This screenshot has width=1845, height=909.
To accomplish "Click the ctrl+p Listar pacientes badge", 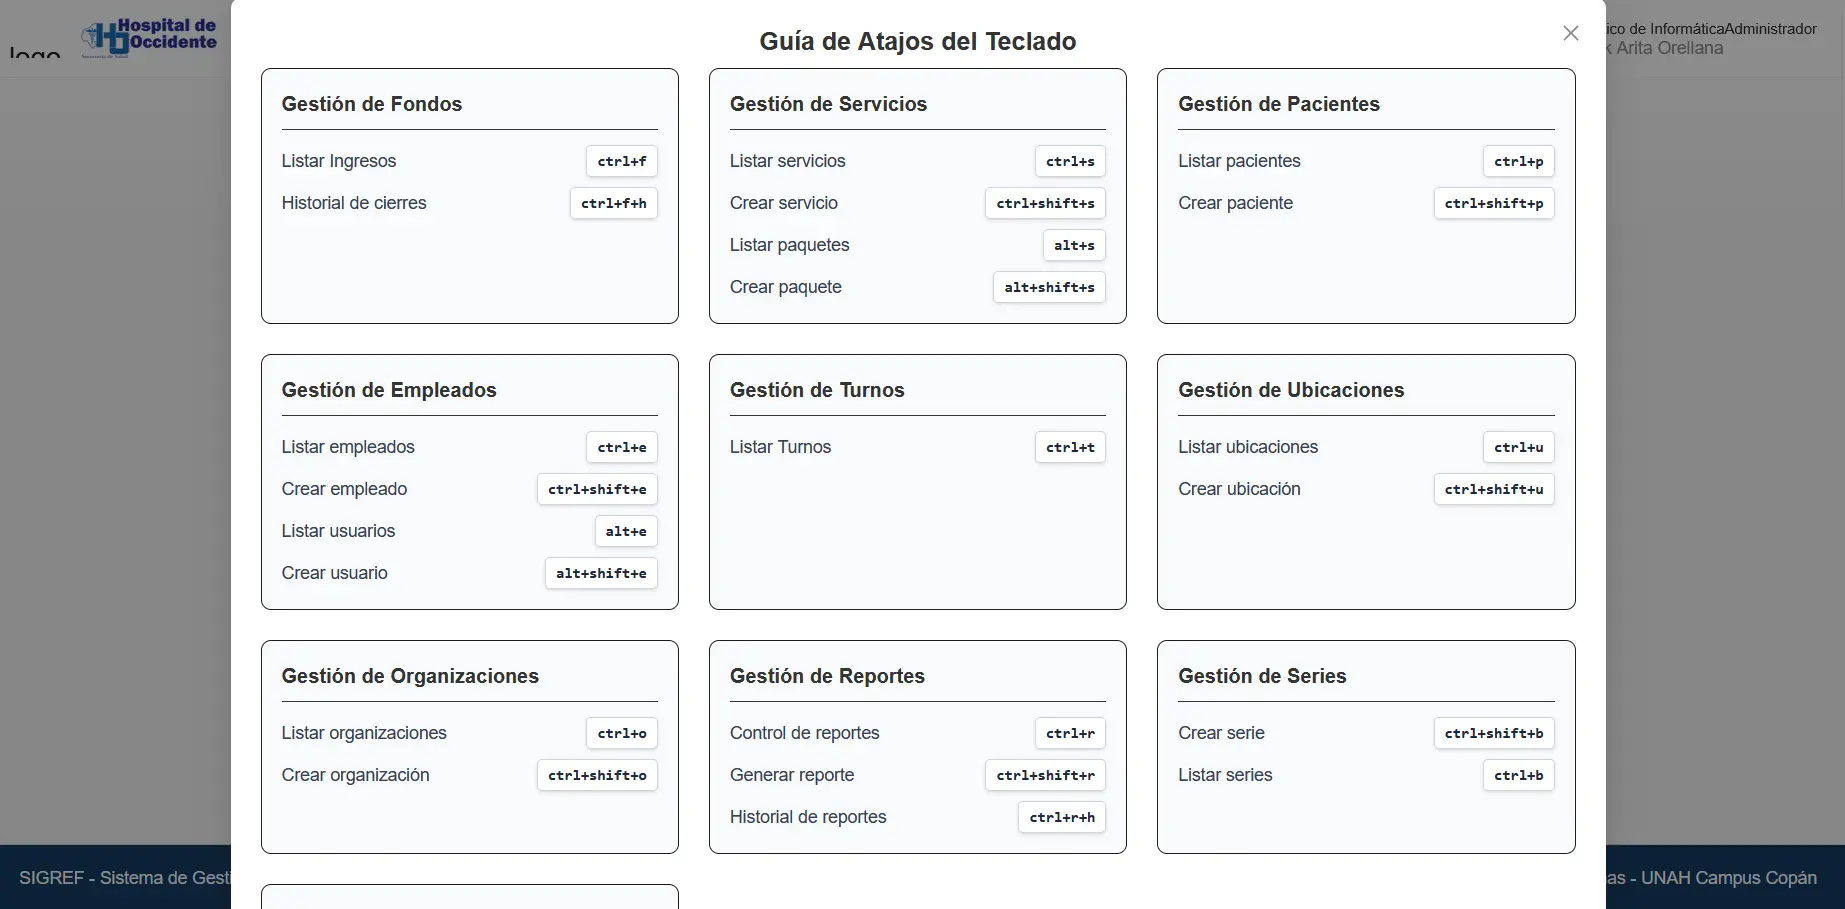I will click(1518, 161).
